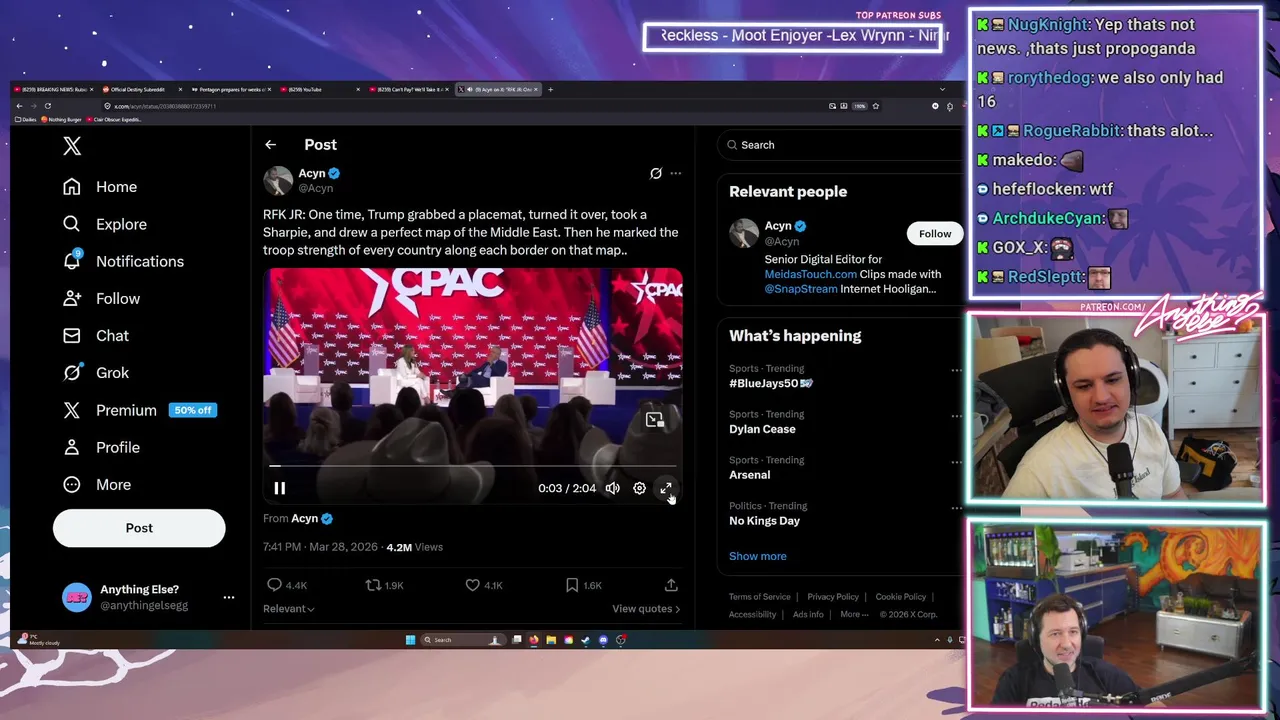Expand the footer More dropdown

(x=854, y=614)
